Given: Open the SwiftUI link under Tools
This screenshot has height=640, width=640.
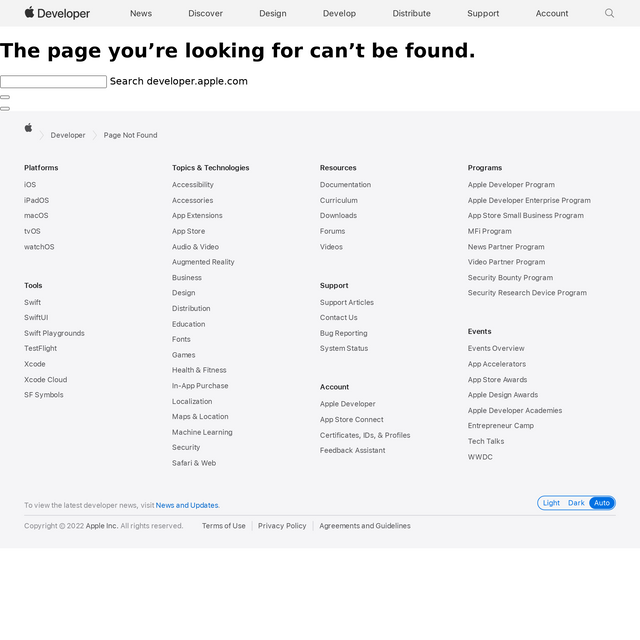Looking at the screenshot, I should [x=36, y=318].
